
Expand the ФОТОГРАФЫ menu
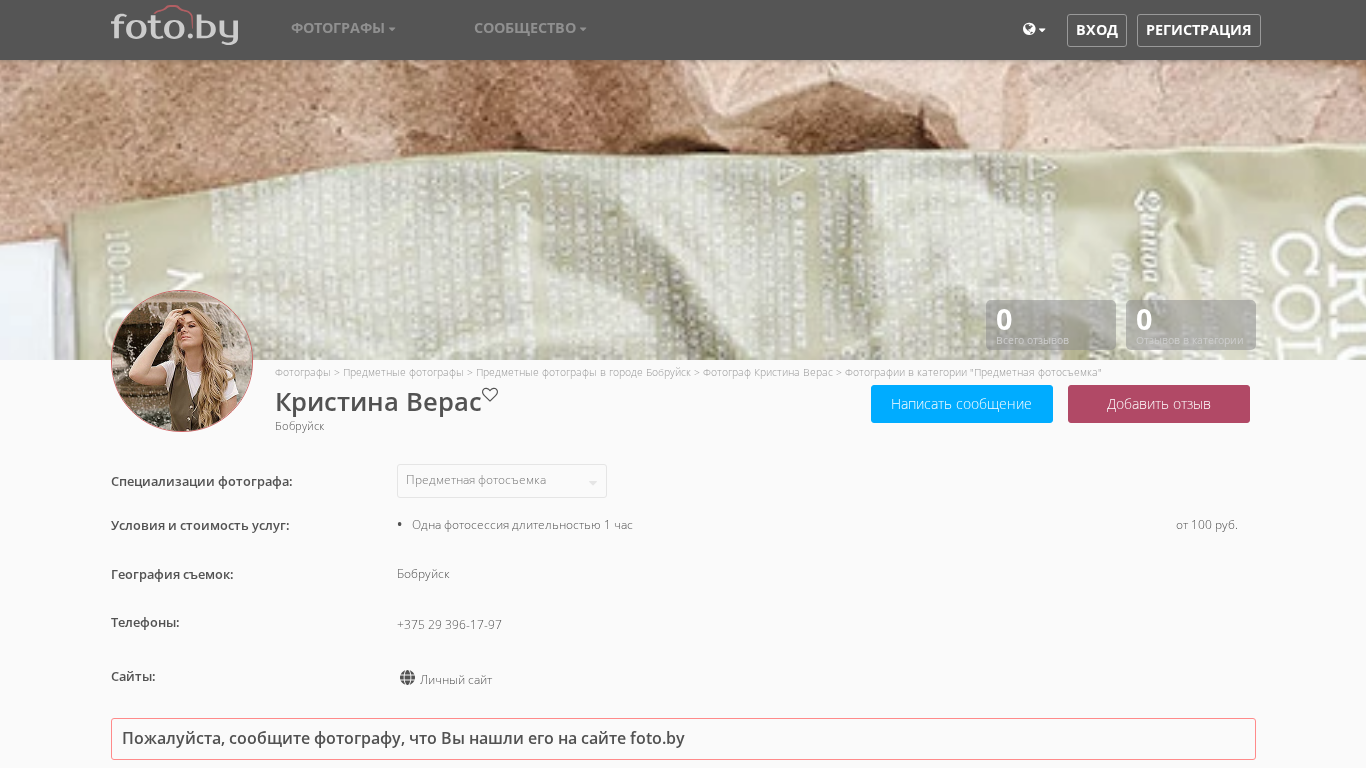(x=343, y=28)
